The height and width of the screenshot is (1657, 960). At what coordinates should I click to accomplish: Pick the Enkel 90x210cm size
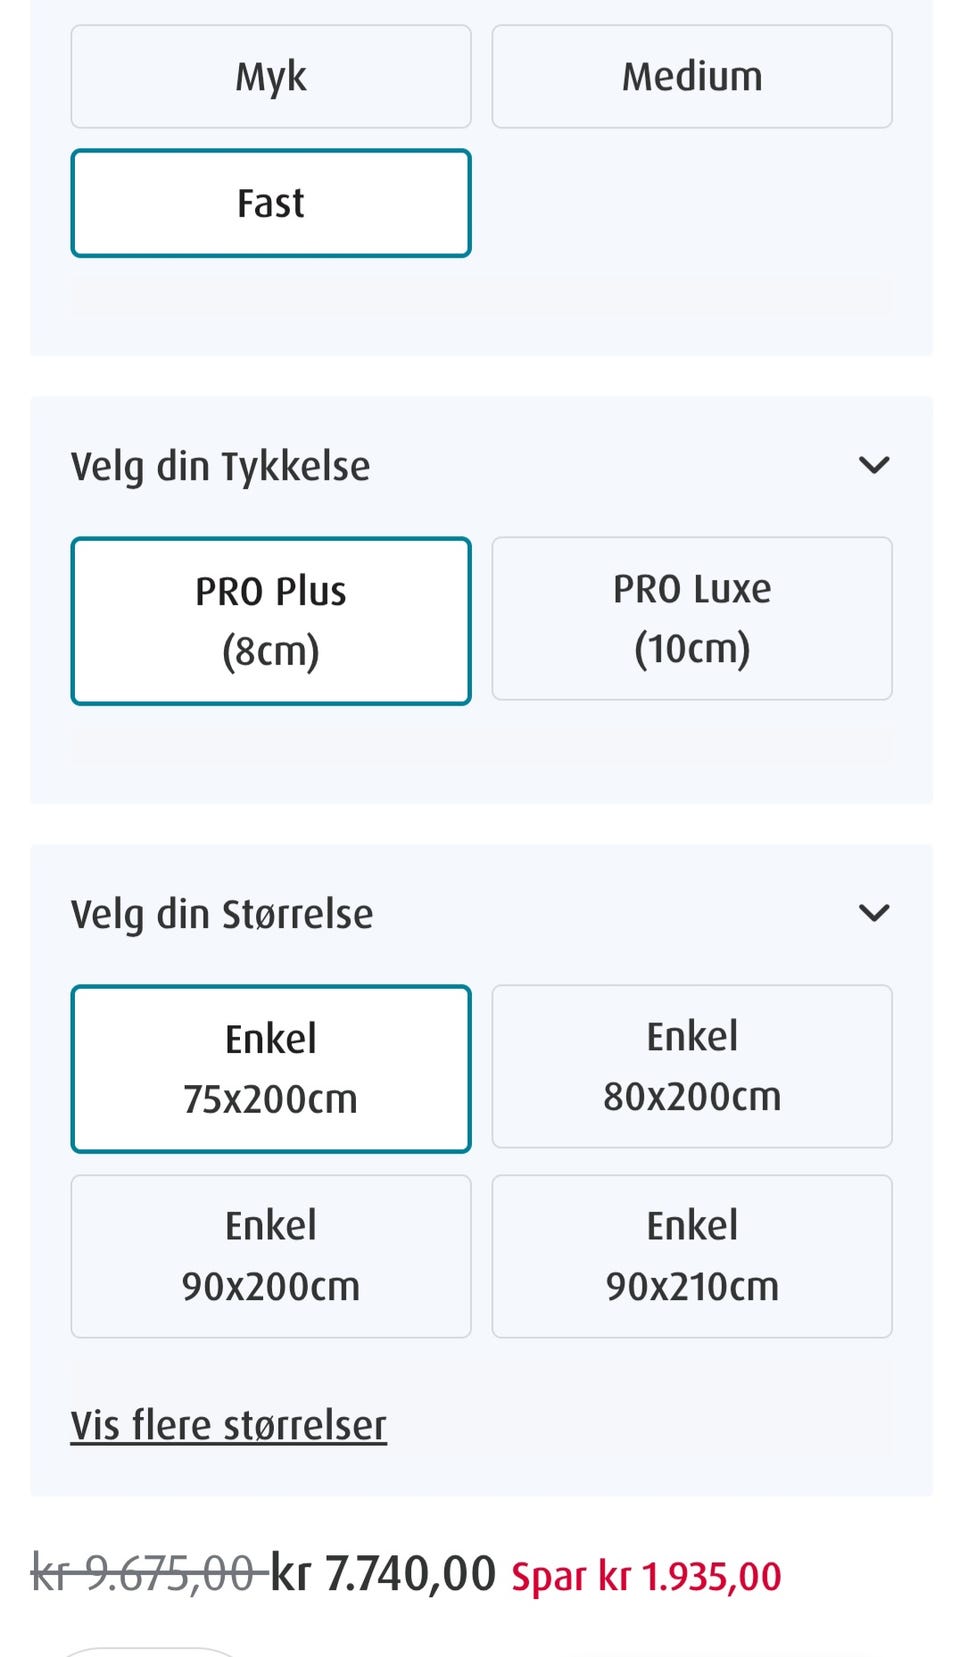click(x=692, y=1256)
